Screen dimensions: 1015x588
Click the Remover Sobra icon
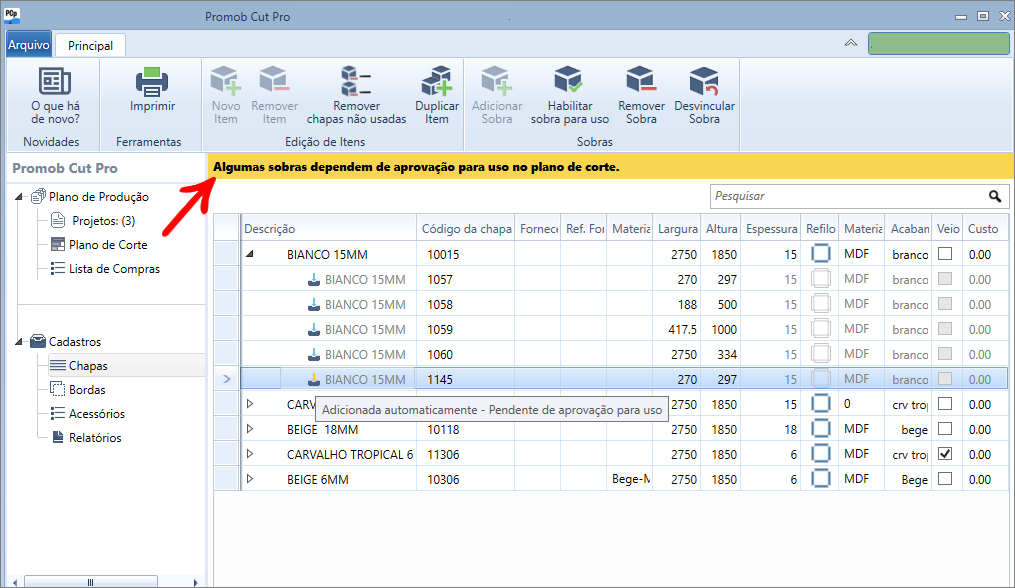(641, 81)
